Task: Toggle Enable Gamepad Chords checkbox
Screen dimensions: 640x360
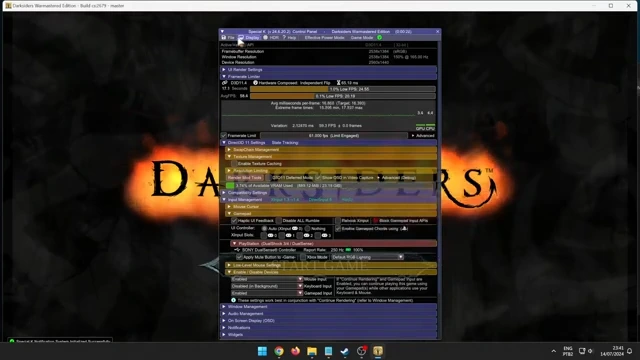Action: pyautogui.click(x=338, y=229)
